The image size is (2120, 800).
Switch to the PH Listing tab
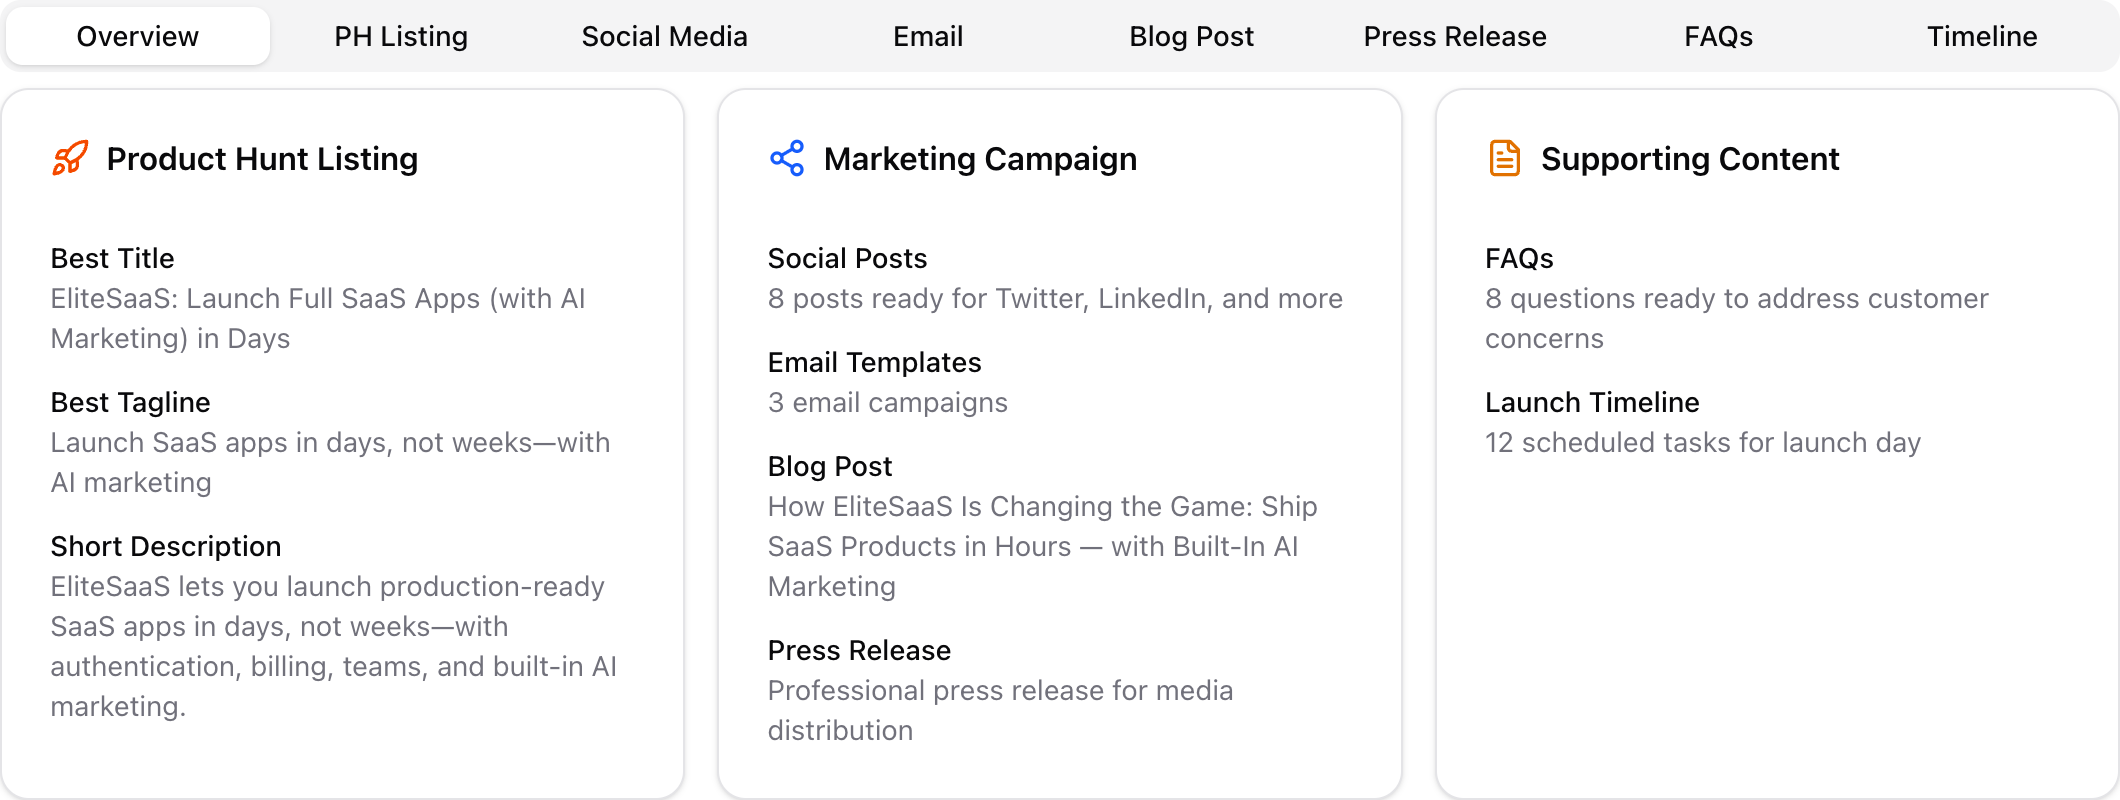point(401,37)
